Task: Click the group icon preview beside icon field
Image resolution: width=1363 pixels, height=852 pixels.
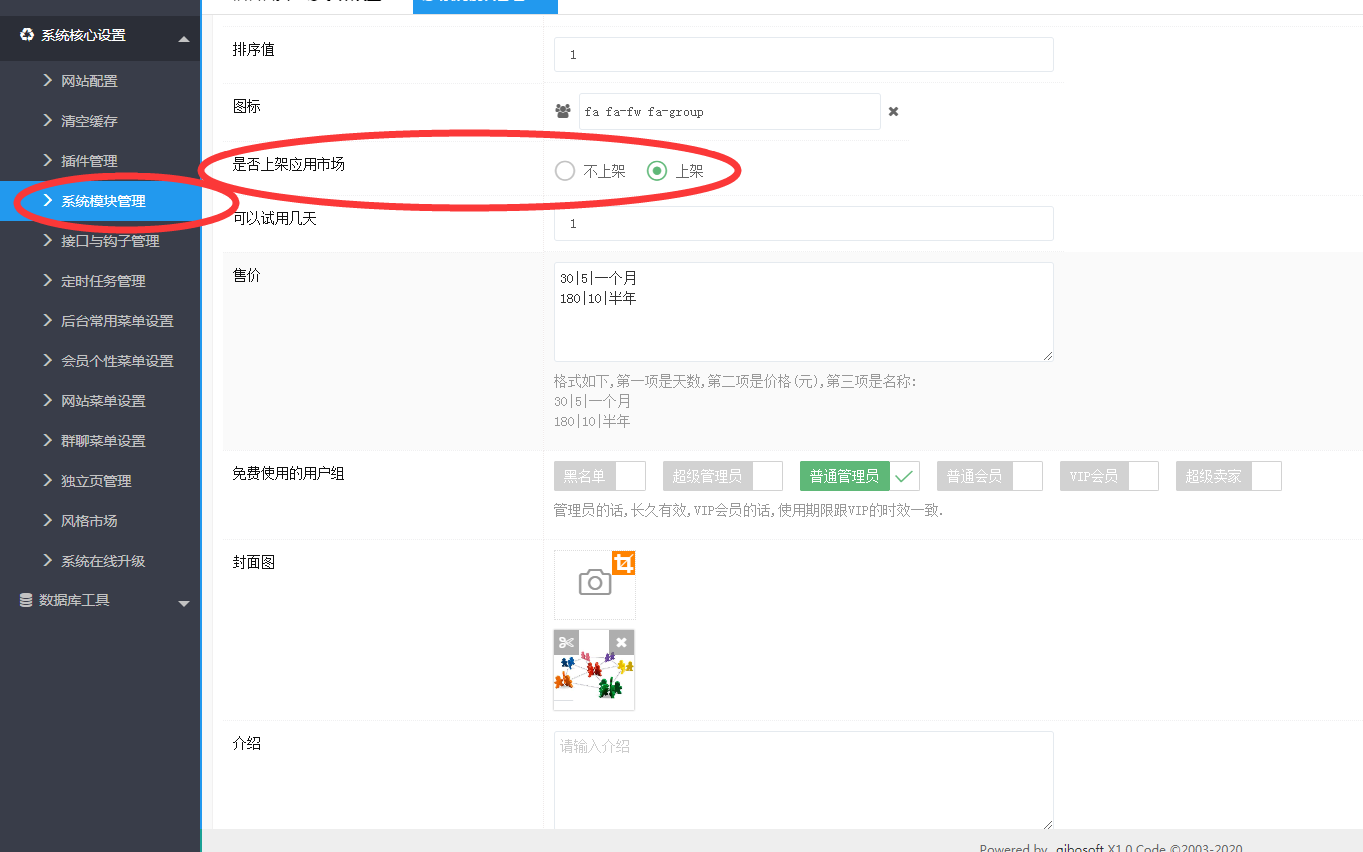Action: pos(563,112)
